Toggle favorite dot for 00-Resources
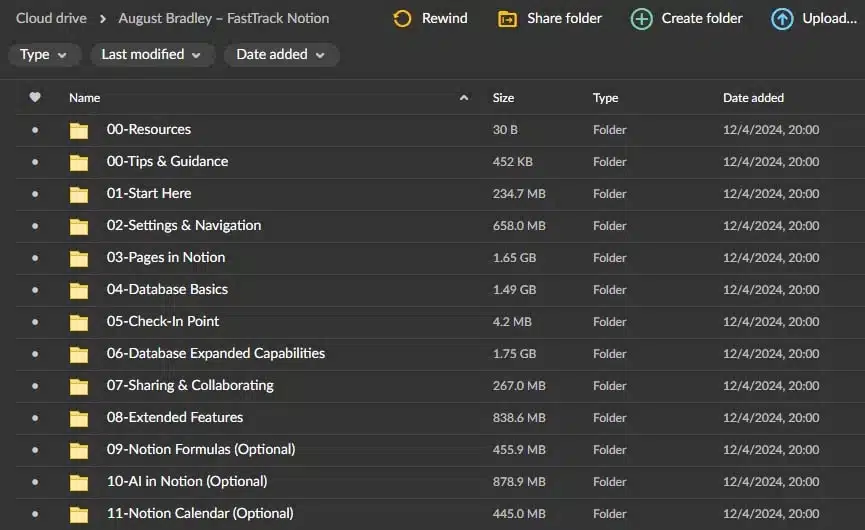865x530 pixels. 35,130
